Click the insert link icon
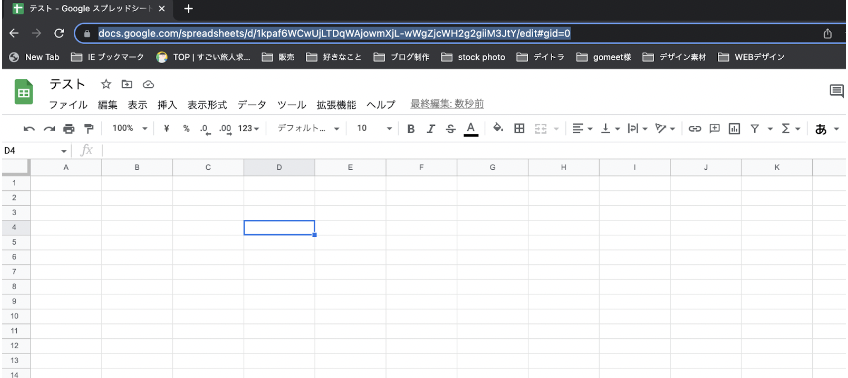The height and width of the screenshot is (378, 848). pos(694,129)
